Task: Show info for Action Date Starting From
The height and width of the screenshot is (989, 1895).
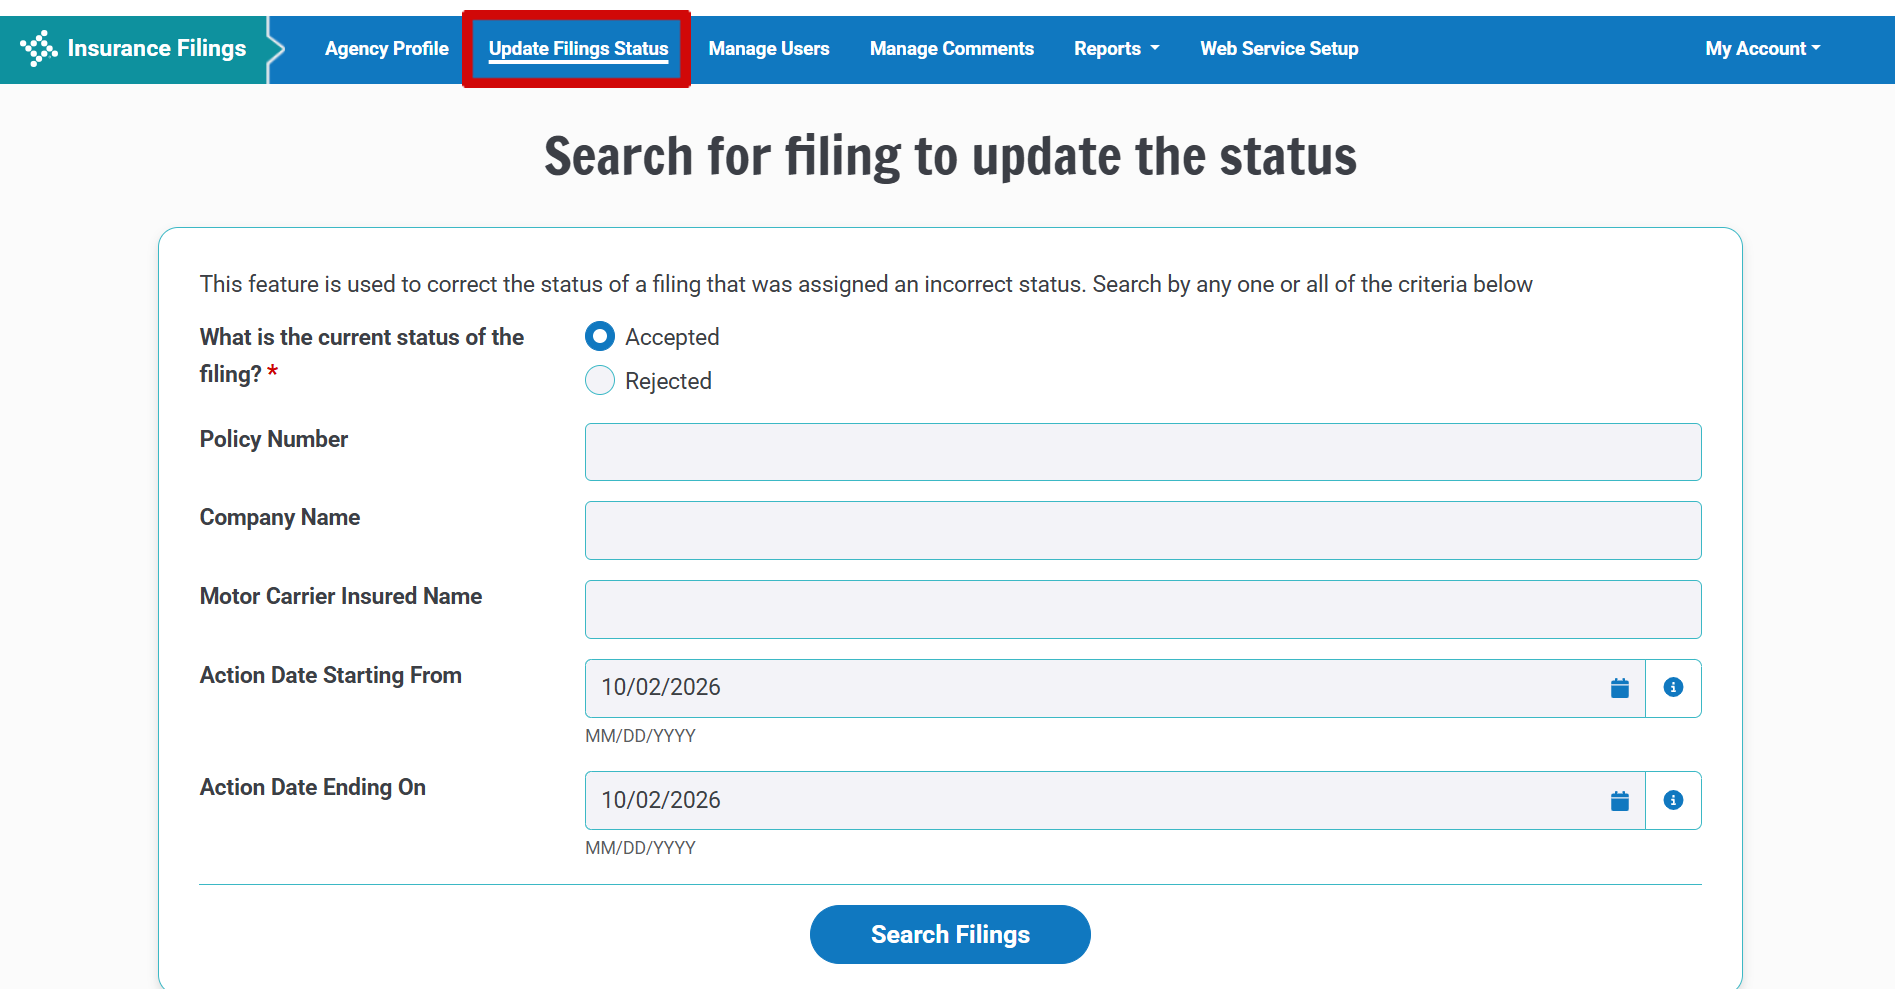Action: pos(1673,688)
